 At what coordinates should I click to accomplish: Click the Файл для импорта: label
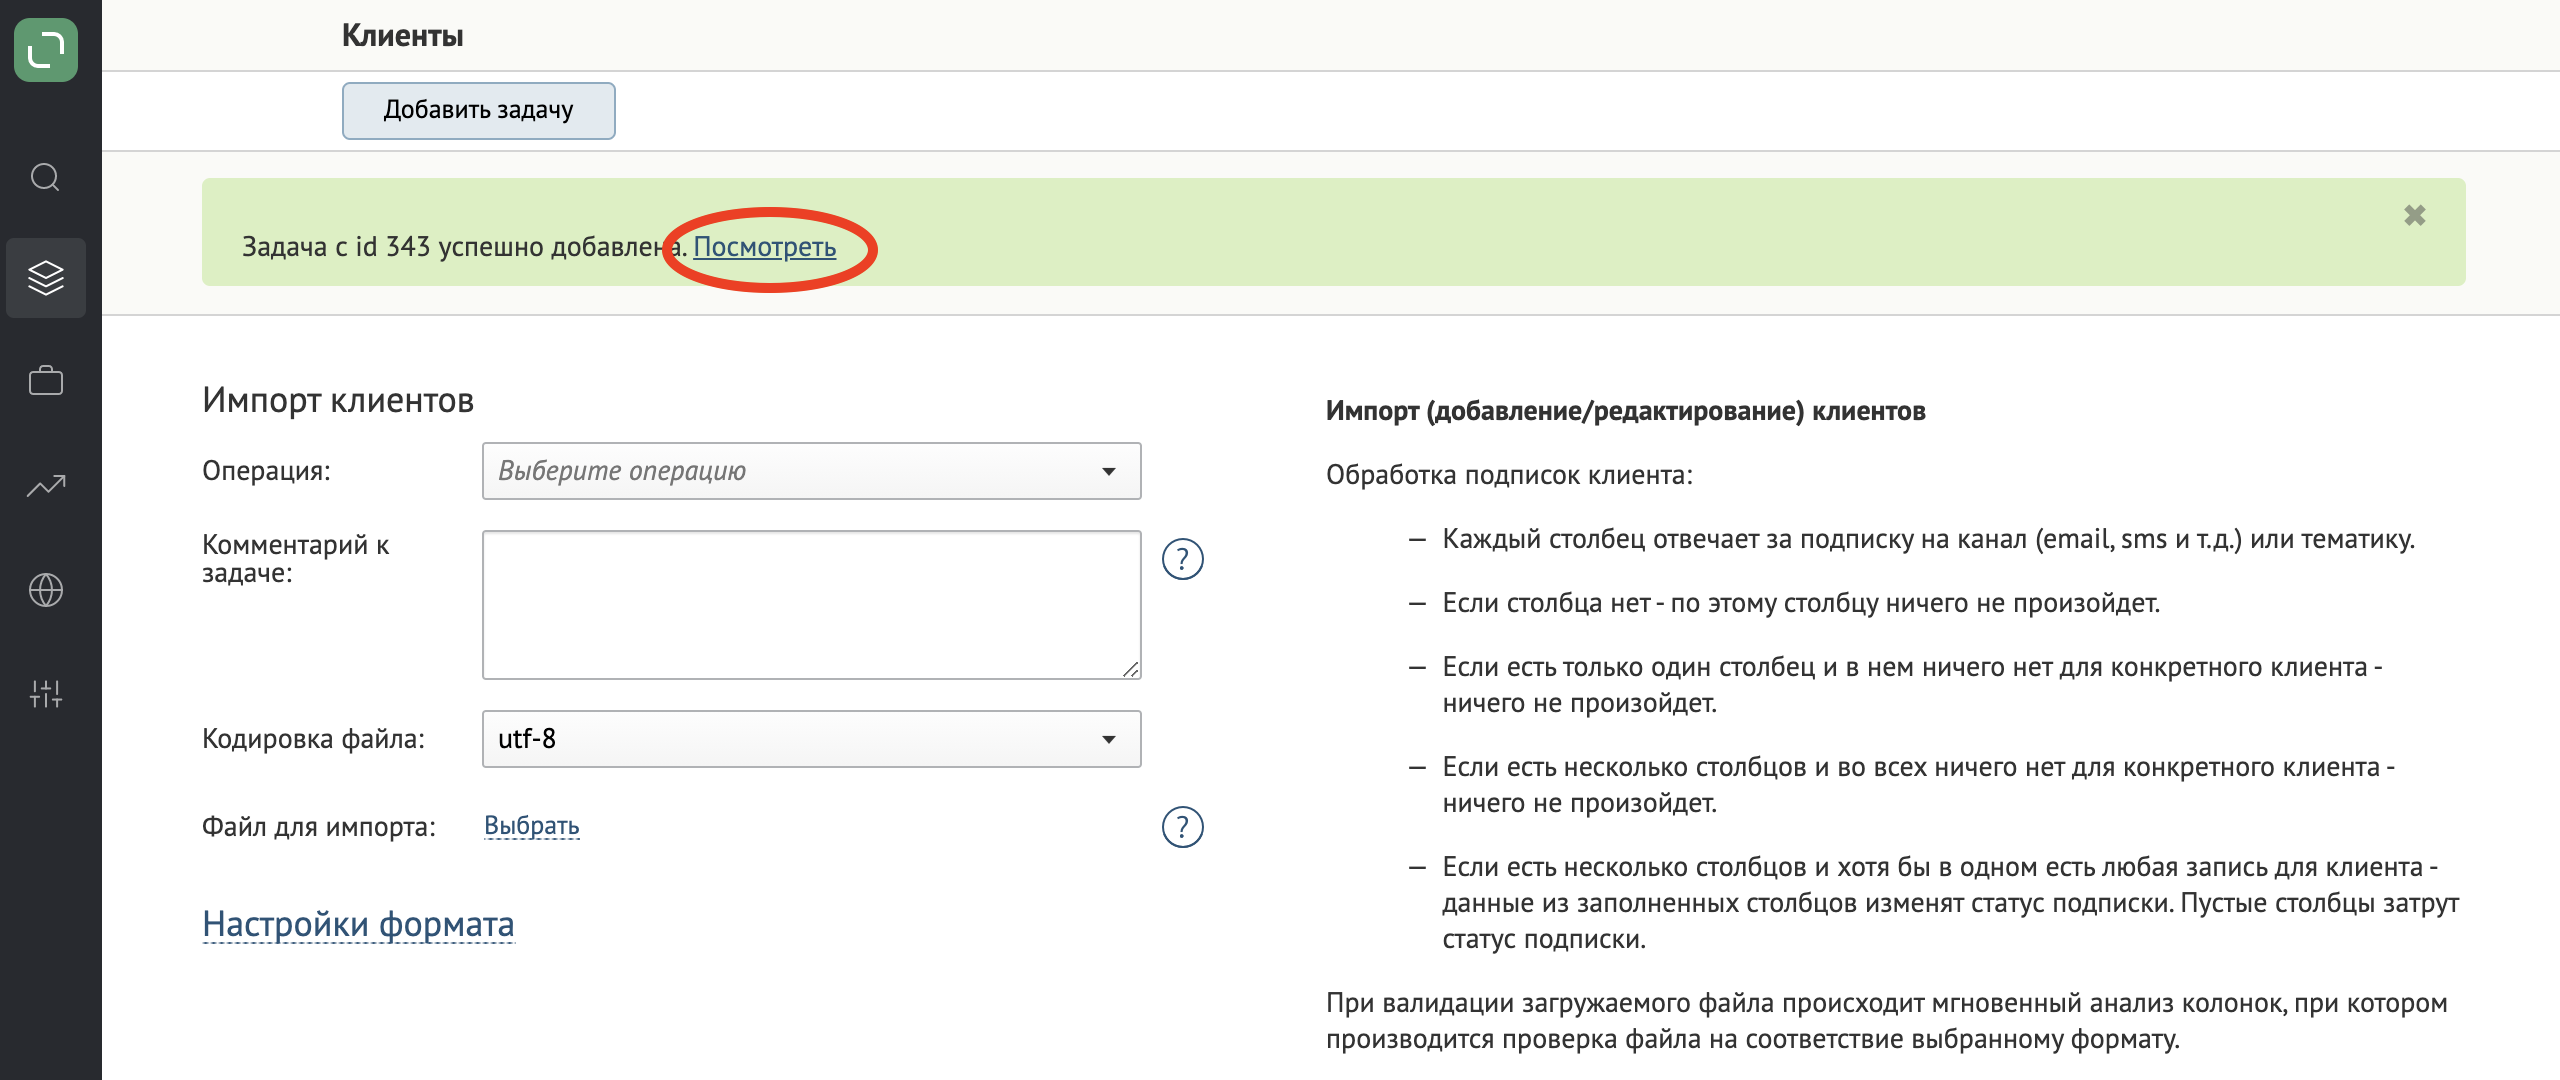[319, 827]
